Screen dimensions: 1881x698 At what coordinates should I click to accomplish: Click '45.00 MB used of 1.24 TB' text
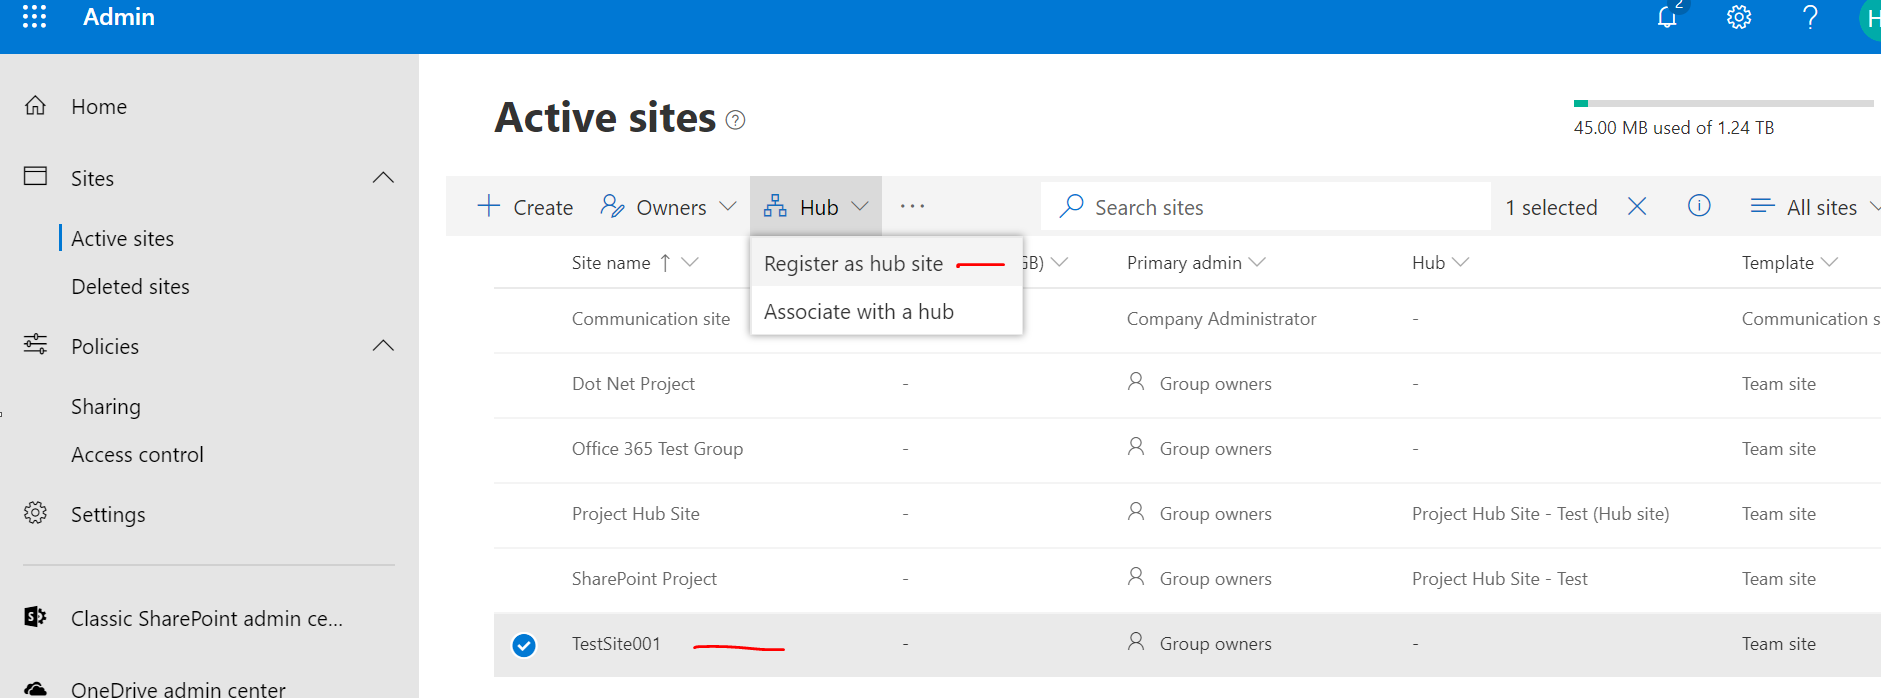click(1674, 127)
